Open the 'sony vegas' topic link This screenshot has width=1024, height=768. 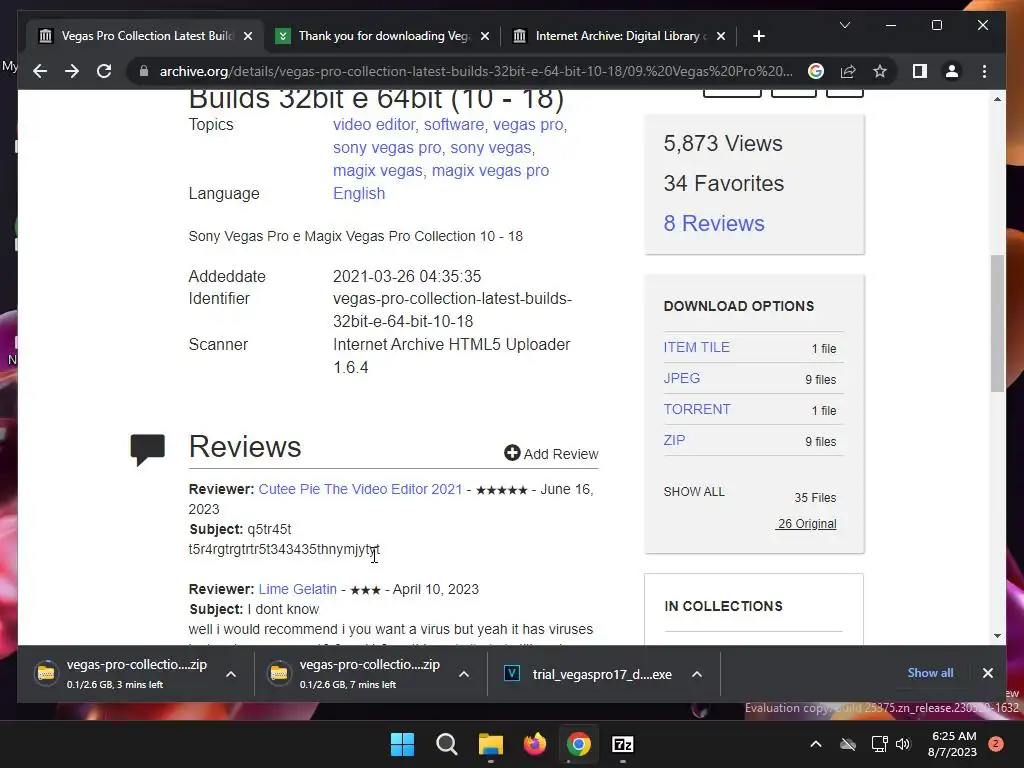490,148
